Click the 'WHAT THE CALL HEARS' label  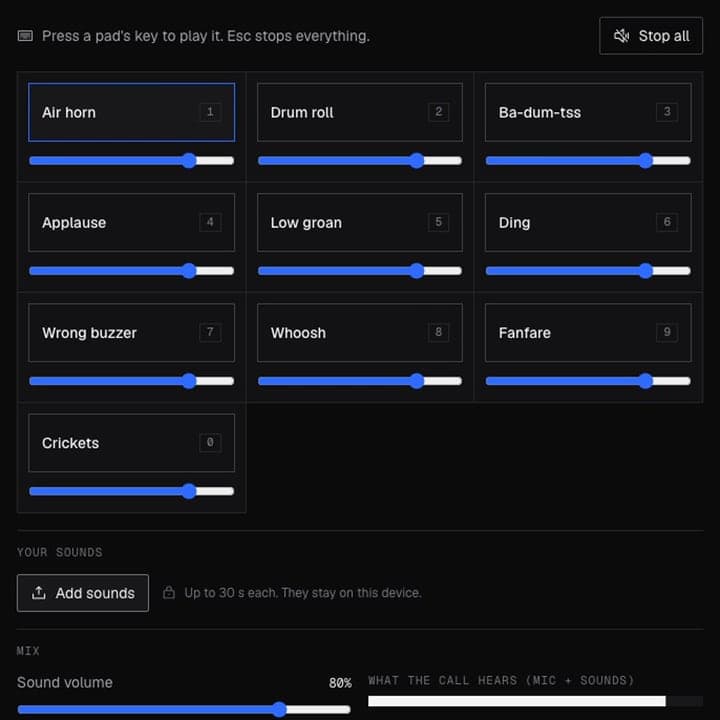(501, 680)
